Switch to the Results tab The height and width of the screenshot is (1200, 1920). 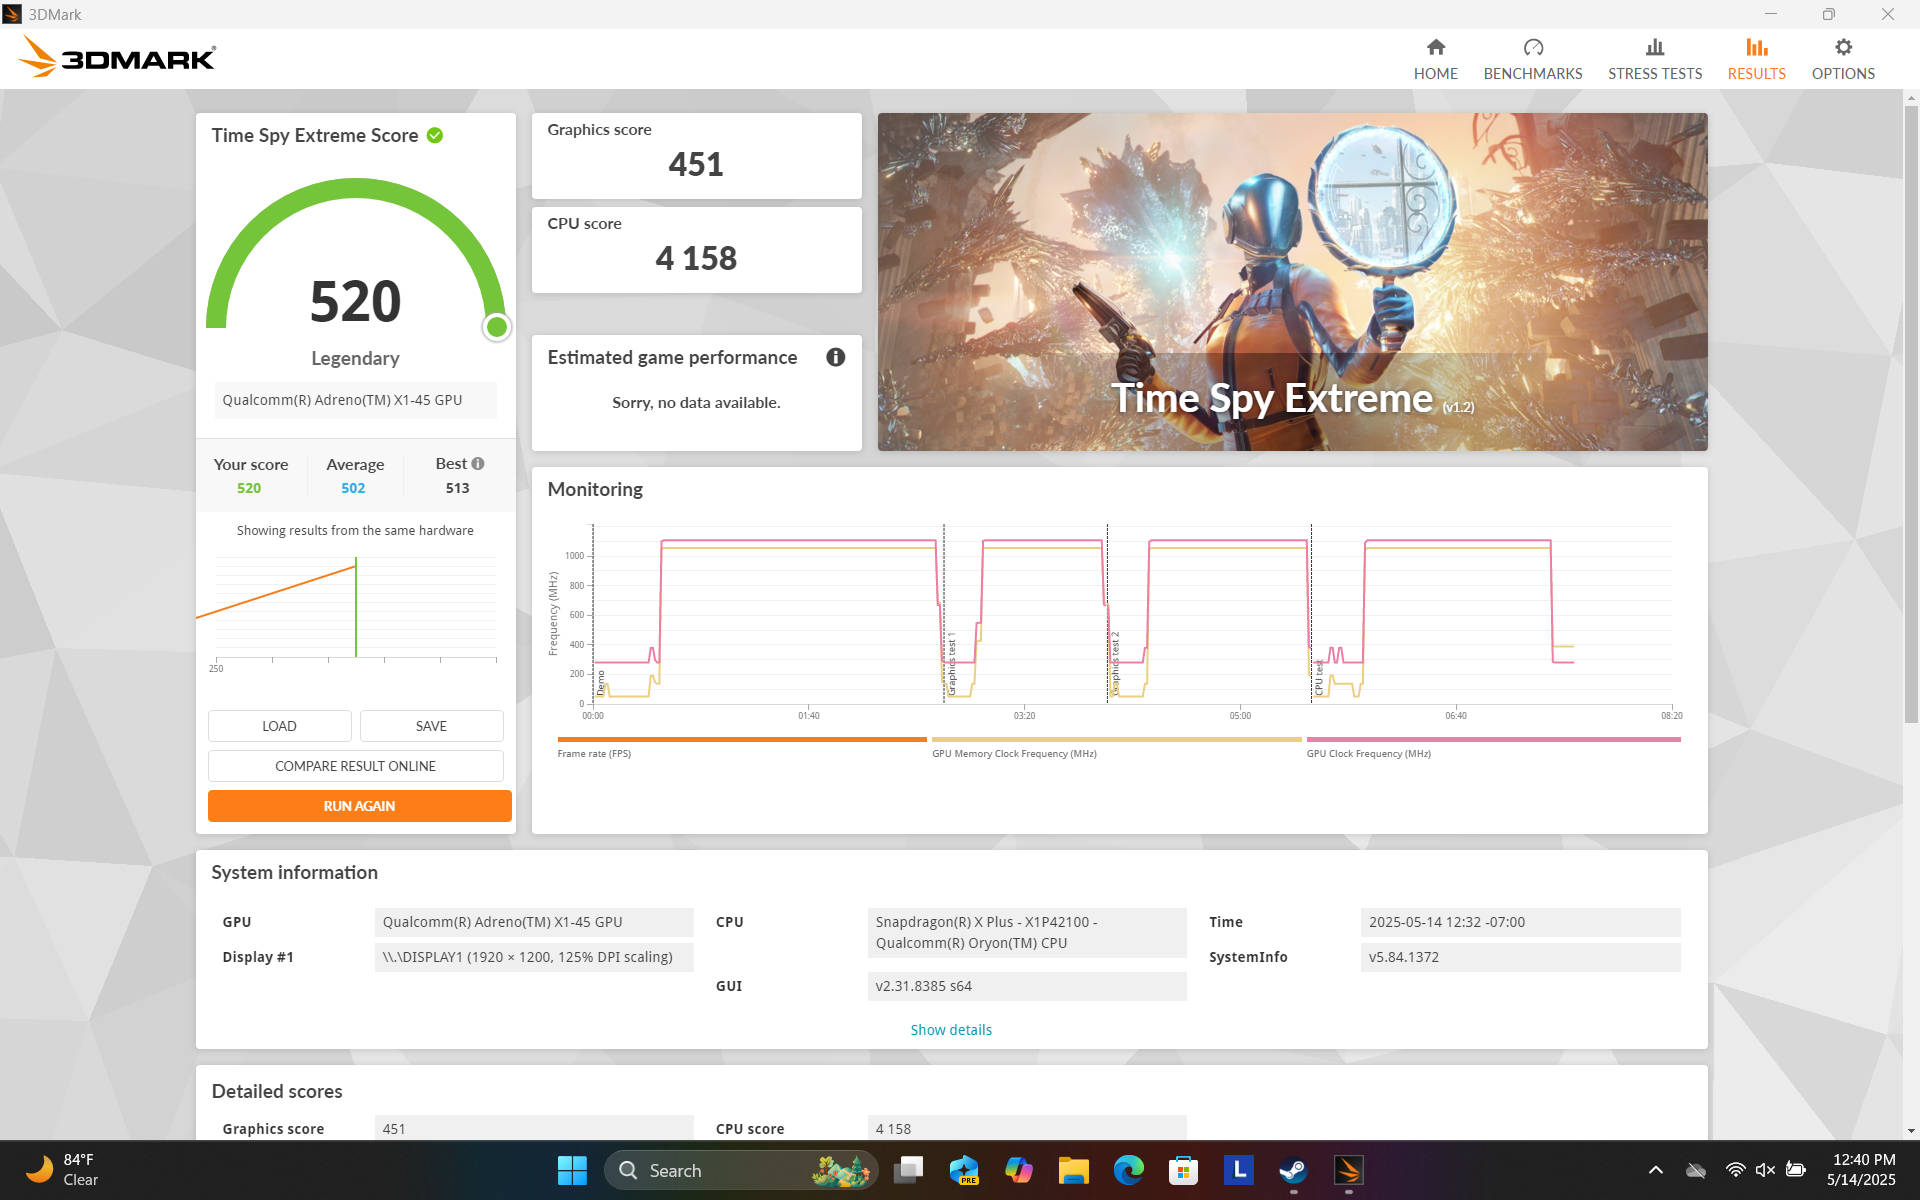[x=1755, y=60]
